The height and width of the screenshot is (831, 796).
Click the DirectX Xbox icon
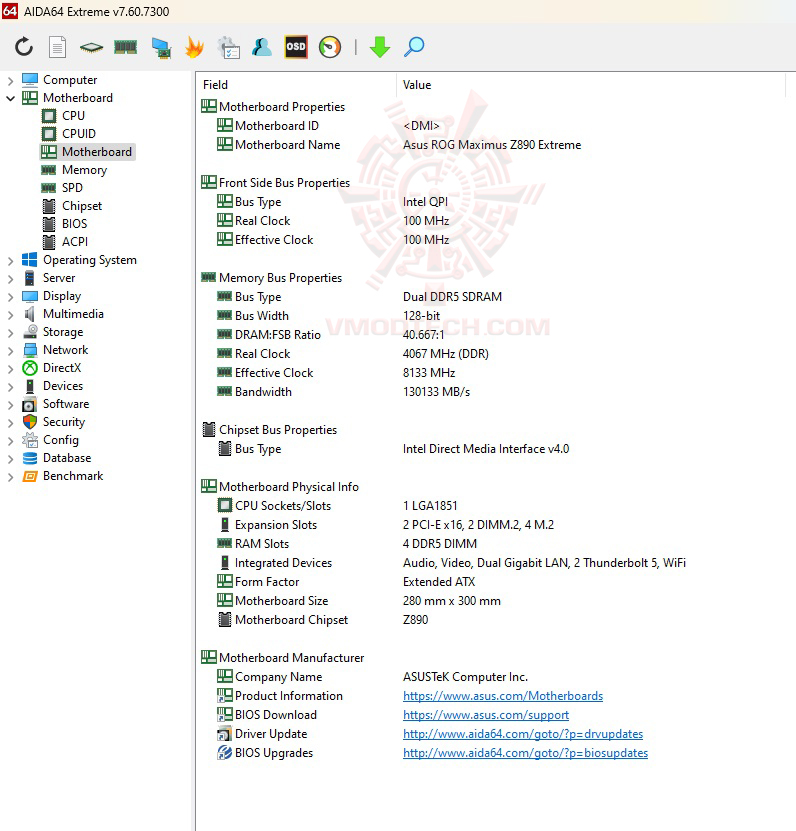tap(30, 368)
